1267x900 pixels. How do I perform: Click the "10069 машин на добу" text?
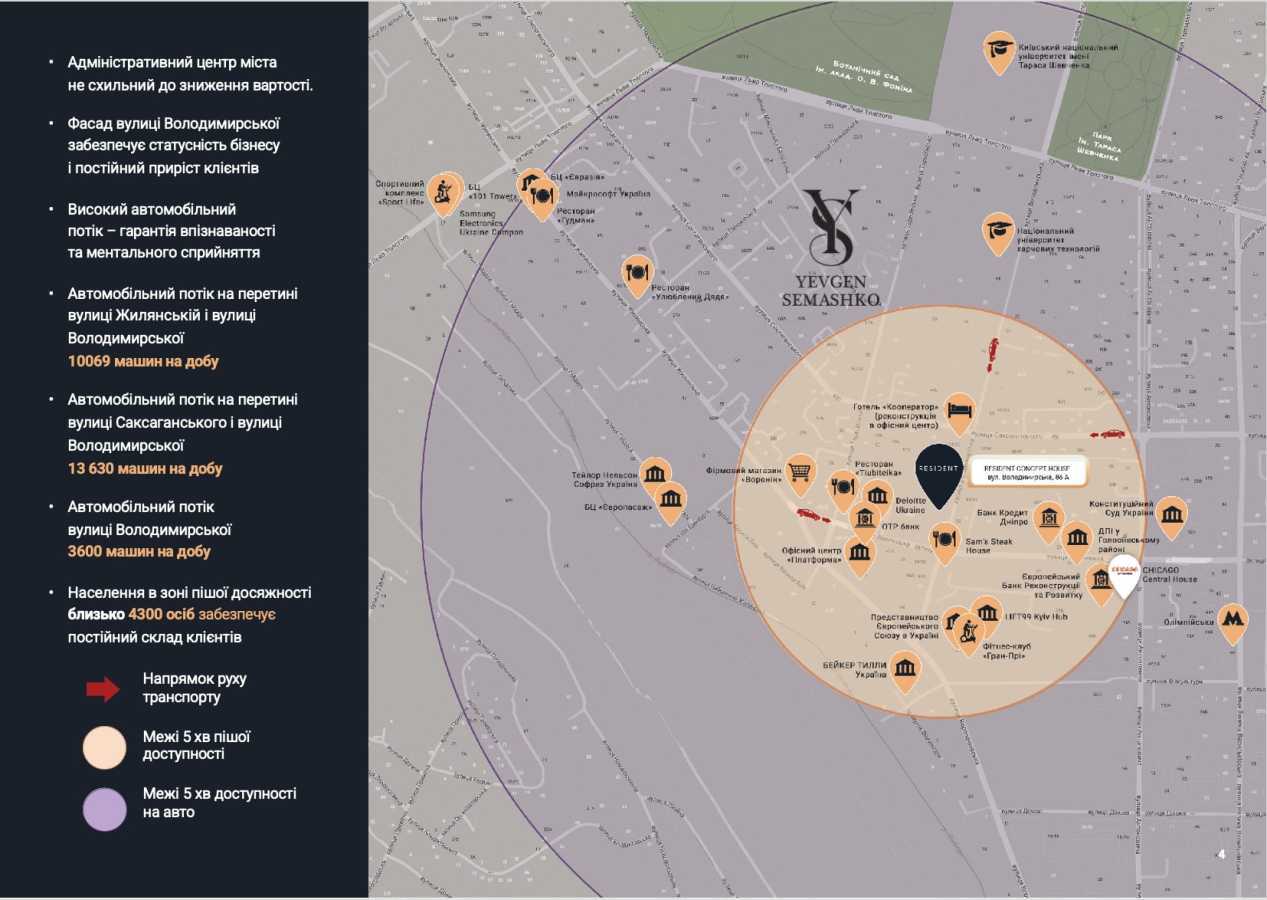[x=143, y=361]
